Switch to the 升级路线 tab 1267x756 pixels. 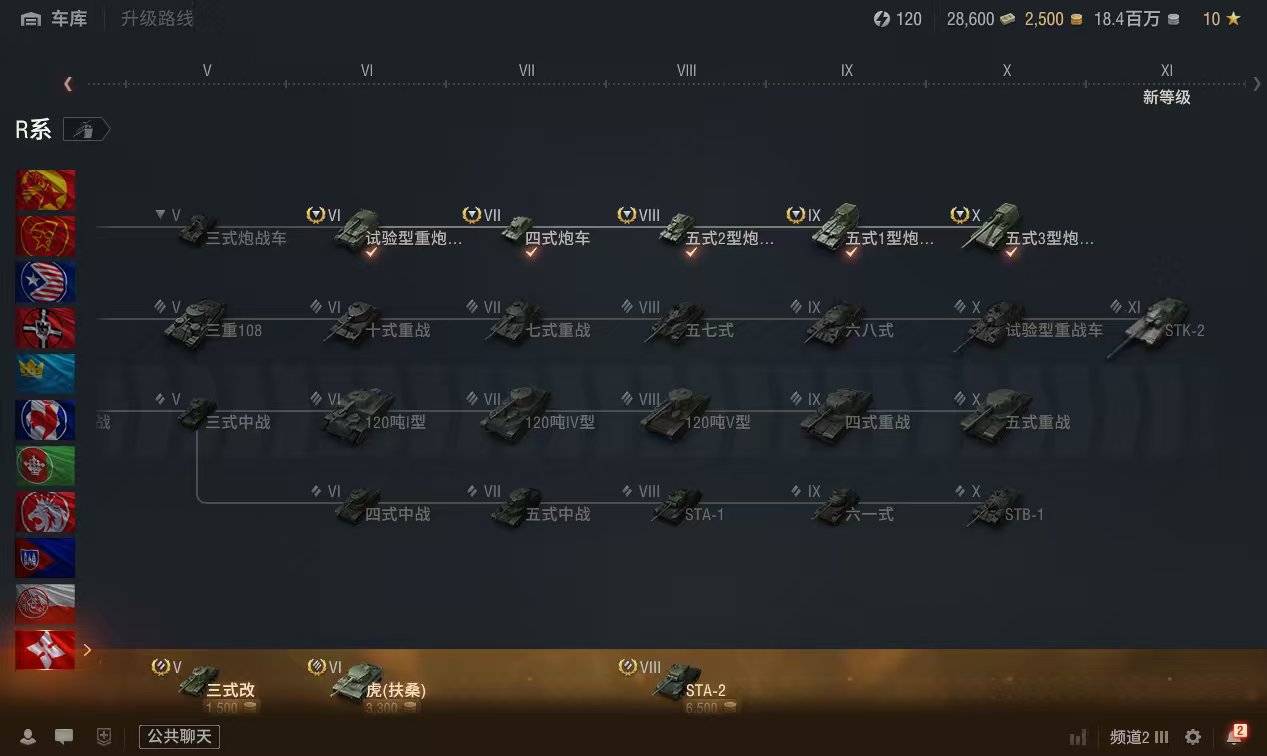(x=157, y=19)
